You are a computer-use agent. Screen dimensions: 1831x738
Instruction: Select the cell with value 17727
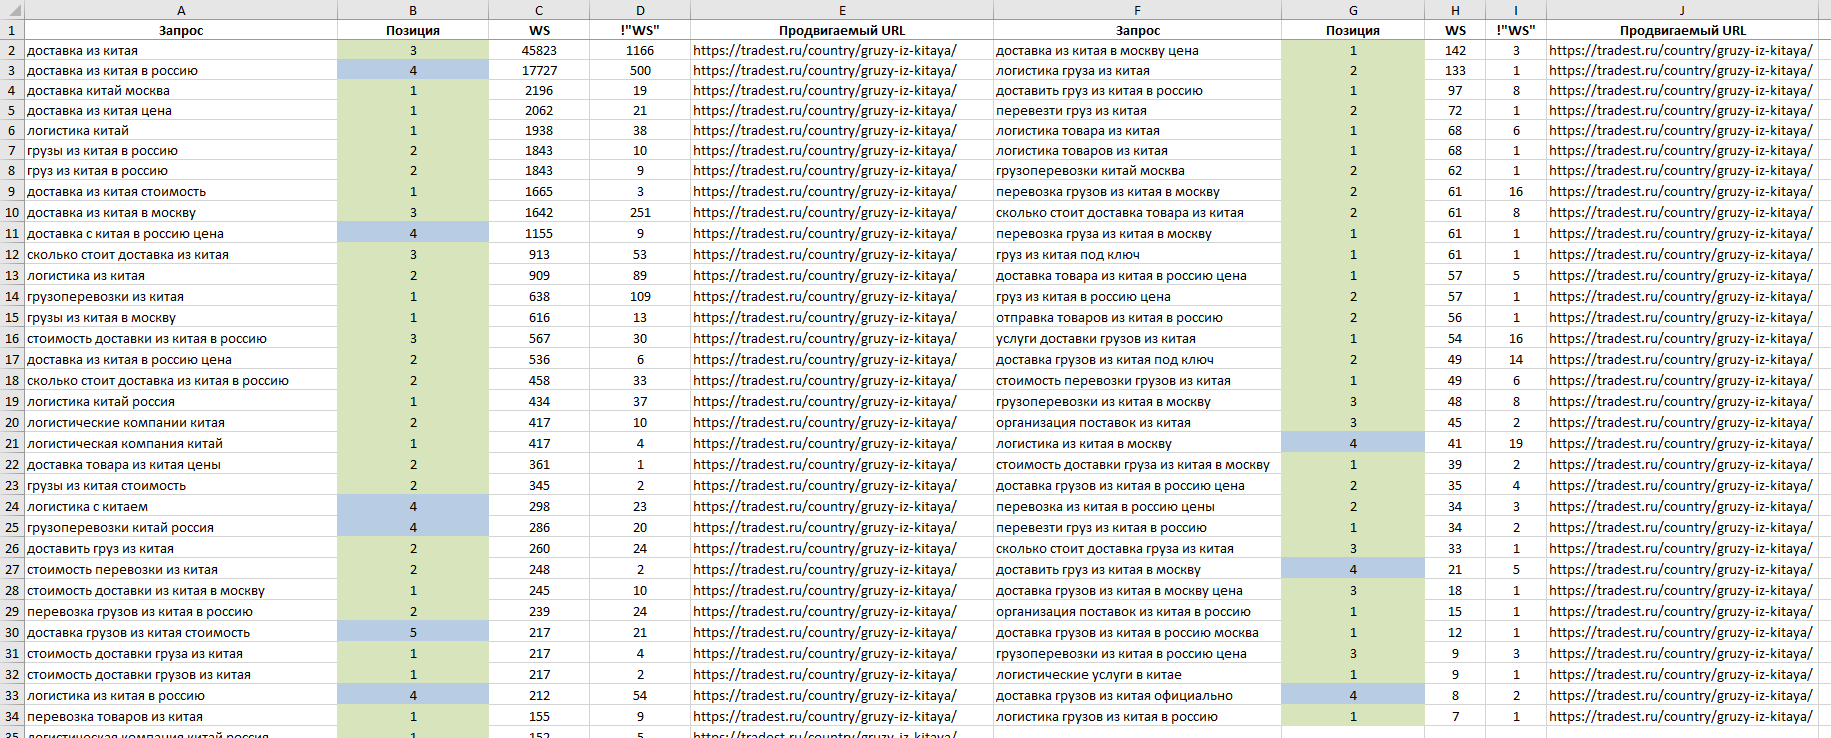click(539, 71)
